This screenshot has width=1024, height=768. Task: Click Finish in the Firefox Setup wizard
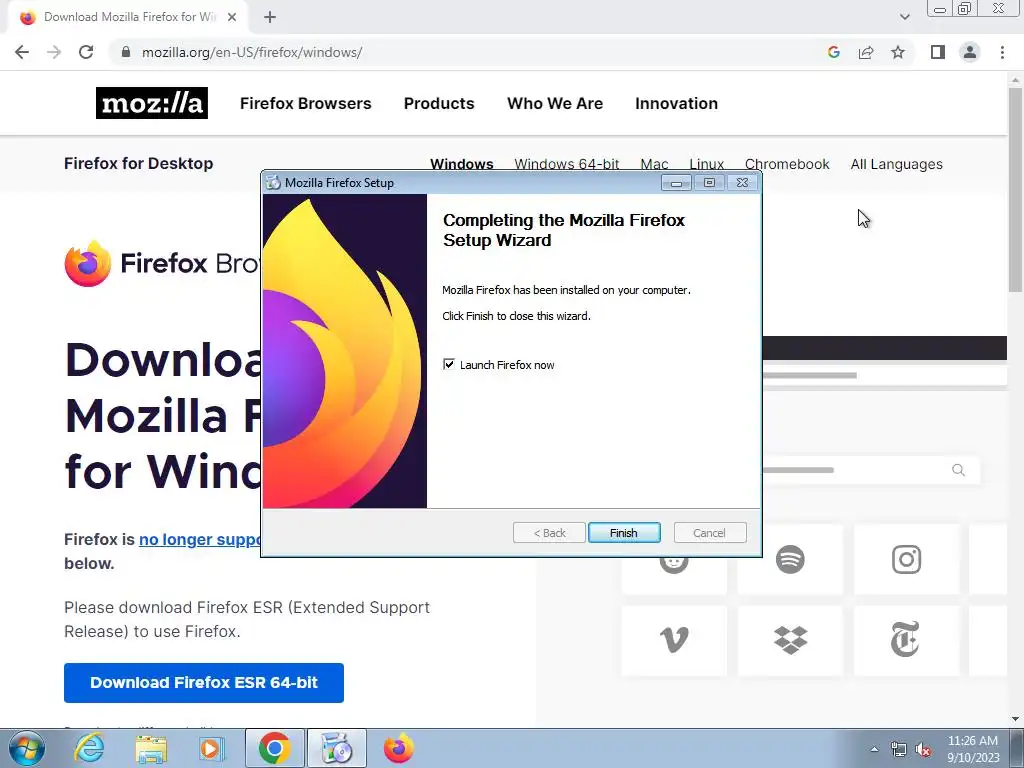[x=624, y=533]
